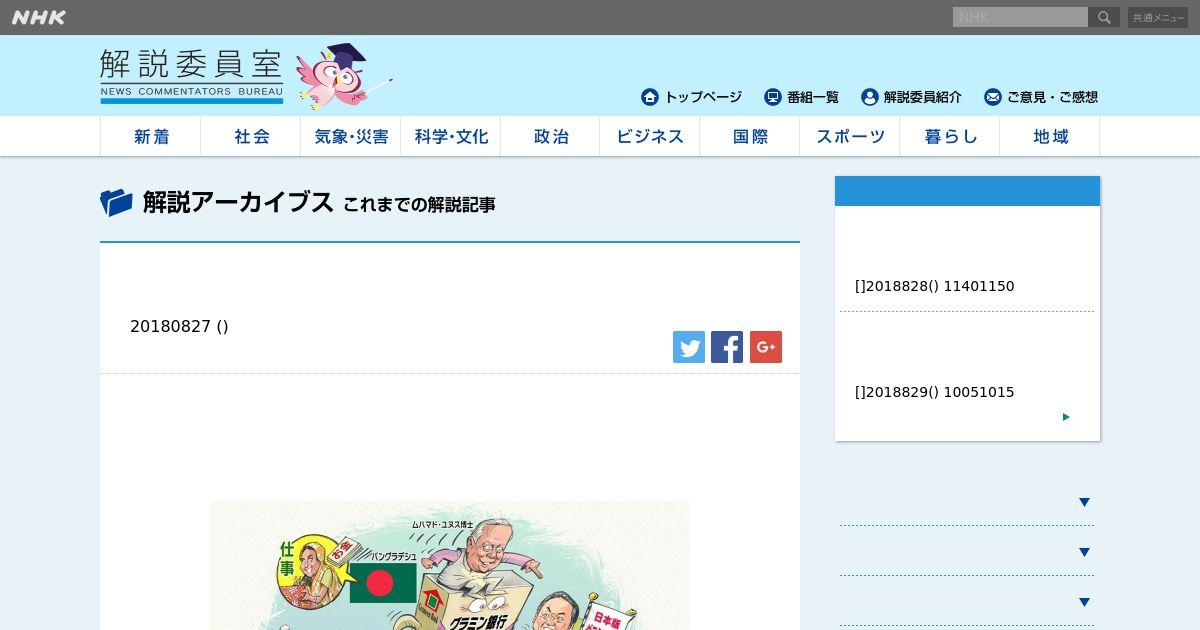Share the article on Facebook
Screen dimensions: 1200x630
727,347
